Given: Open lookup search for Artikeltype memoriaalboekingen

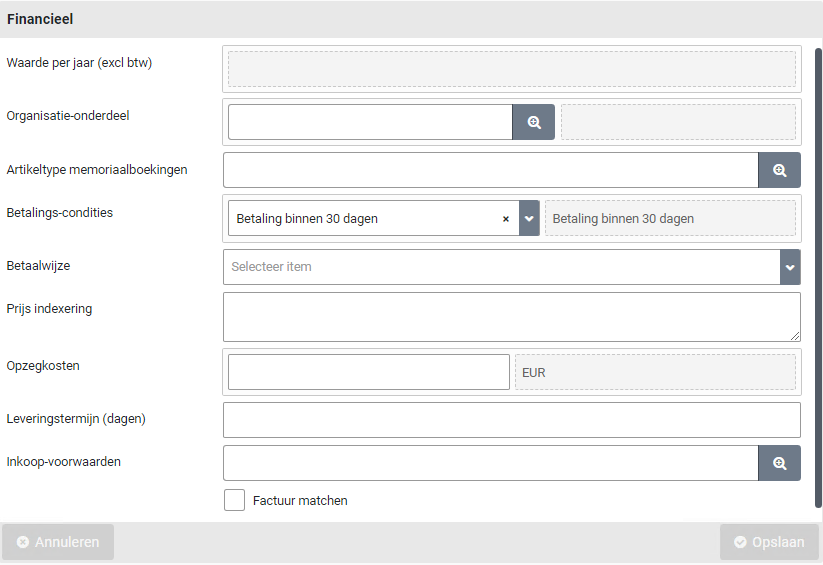Looking at the screenshot, I should (779, 170).
